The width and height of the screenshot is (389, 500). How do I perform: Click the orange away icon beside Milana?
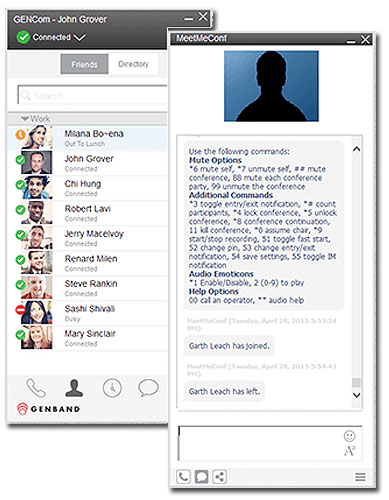click(20, 135)
